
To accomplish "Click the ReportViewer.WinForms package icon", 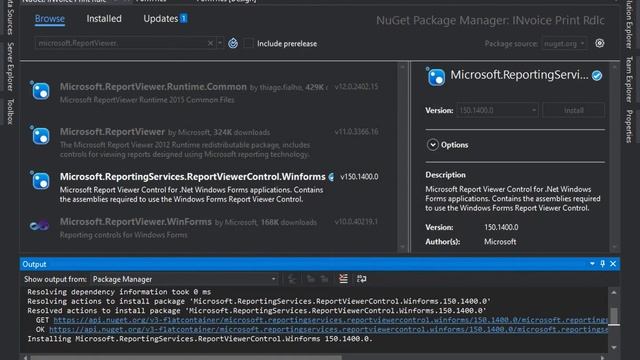I will 39,225.
